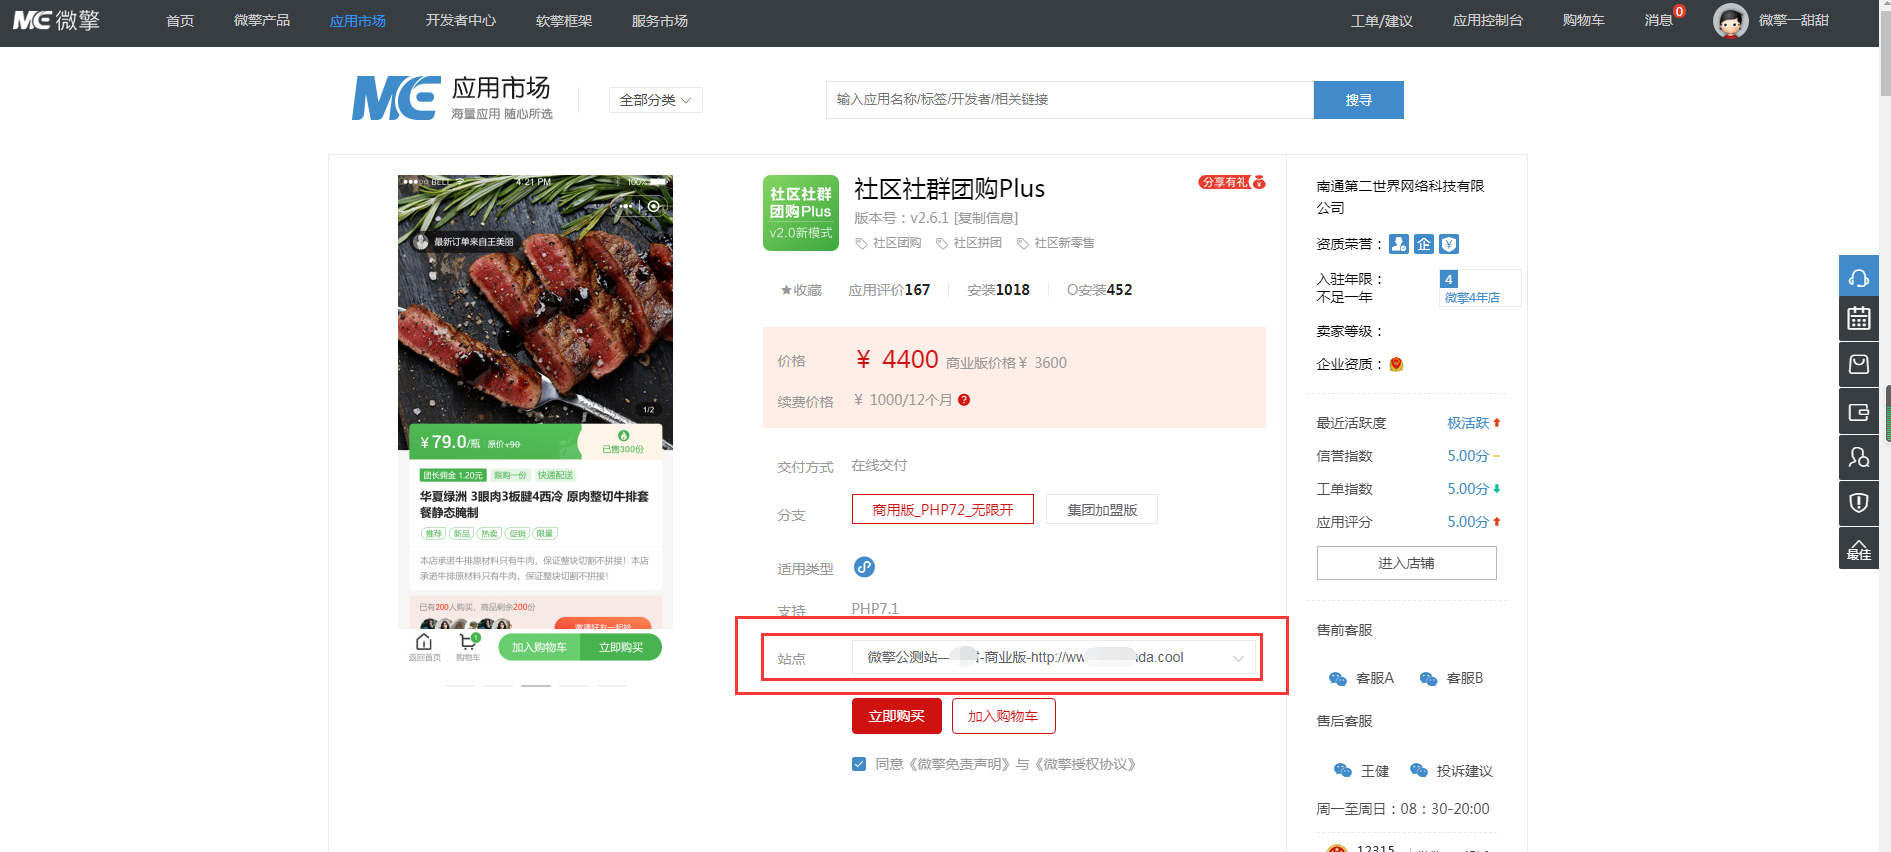Click the 搜寻 search button

pyautogui.click(x=1359, y=100)
